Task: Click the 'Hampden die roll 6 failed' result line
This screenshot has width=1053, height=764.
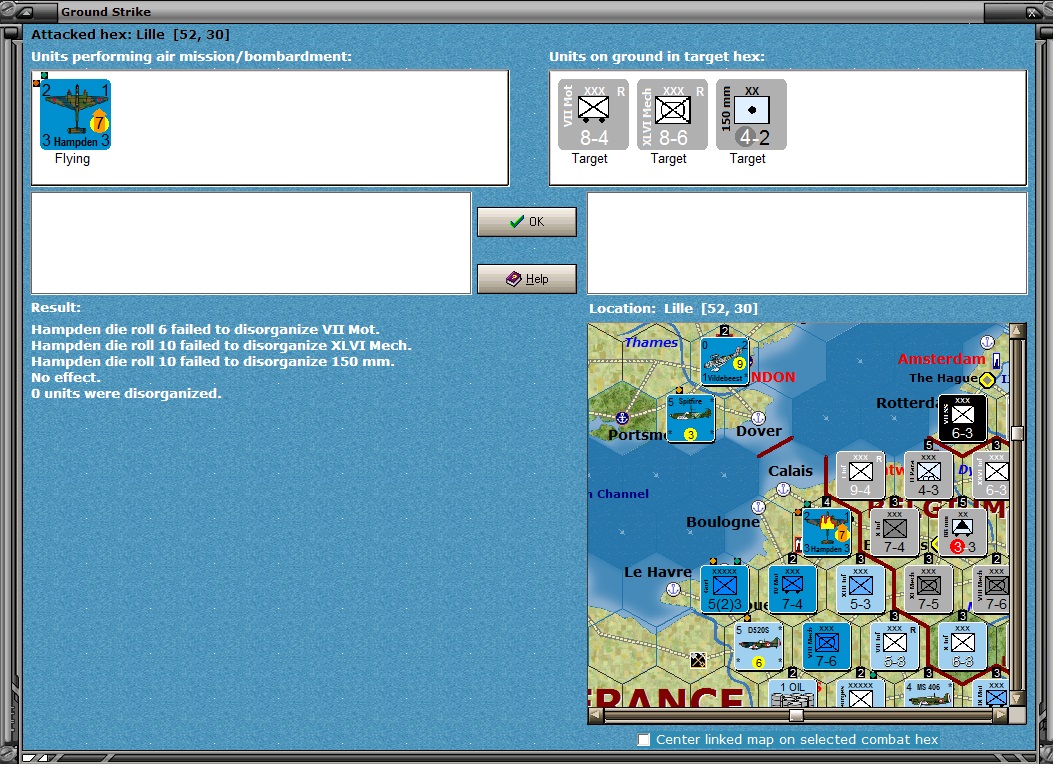Action: tap(205, 330)
